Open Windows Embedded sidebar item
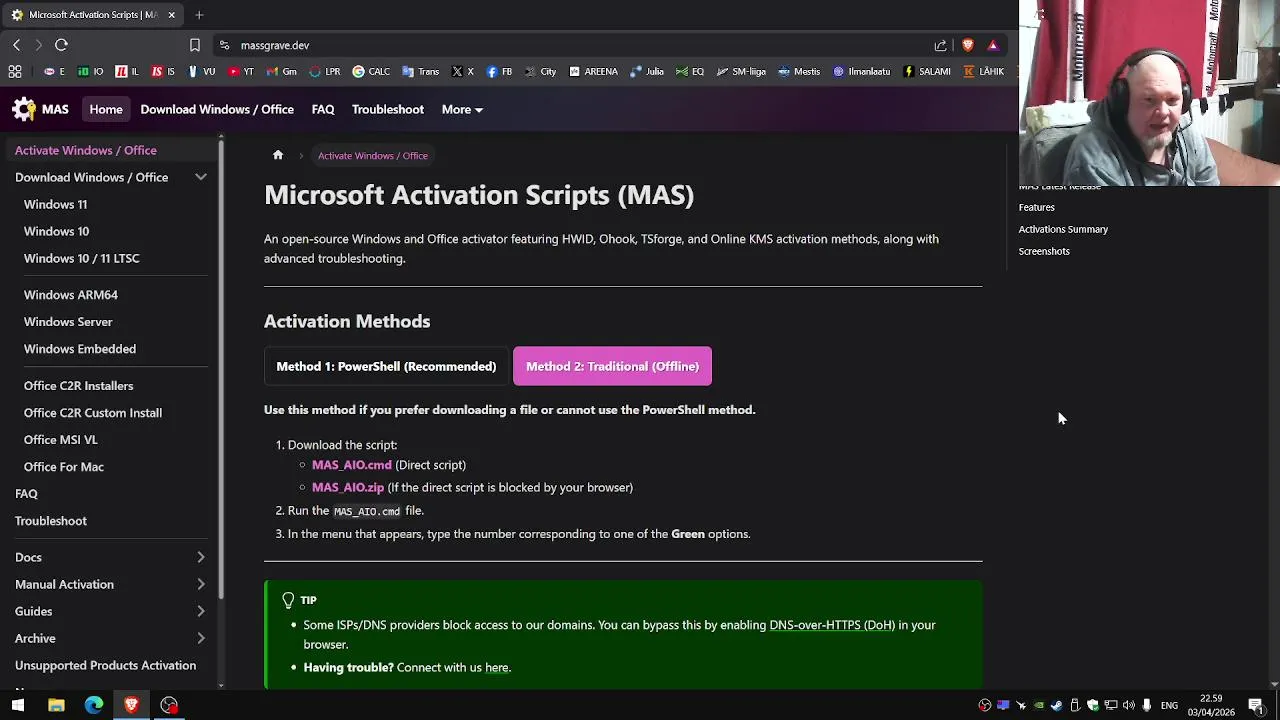The height and width of the screenshot is (720, 1280). (80, 349)
